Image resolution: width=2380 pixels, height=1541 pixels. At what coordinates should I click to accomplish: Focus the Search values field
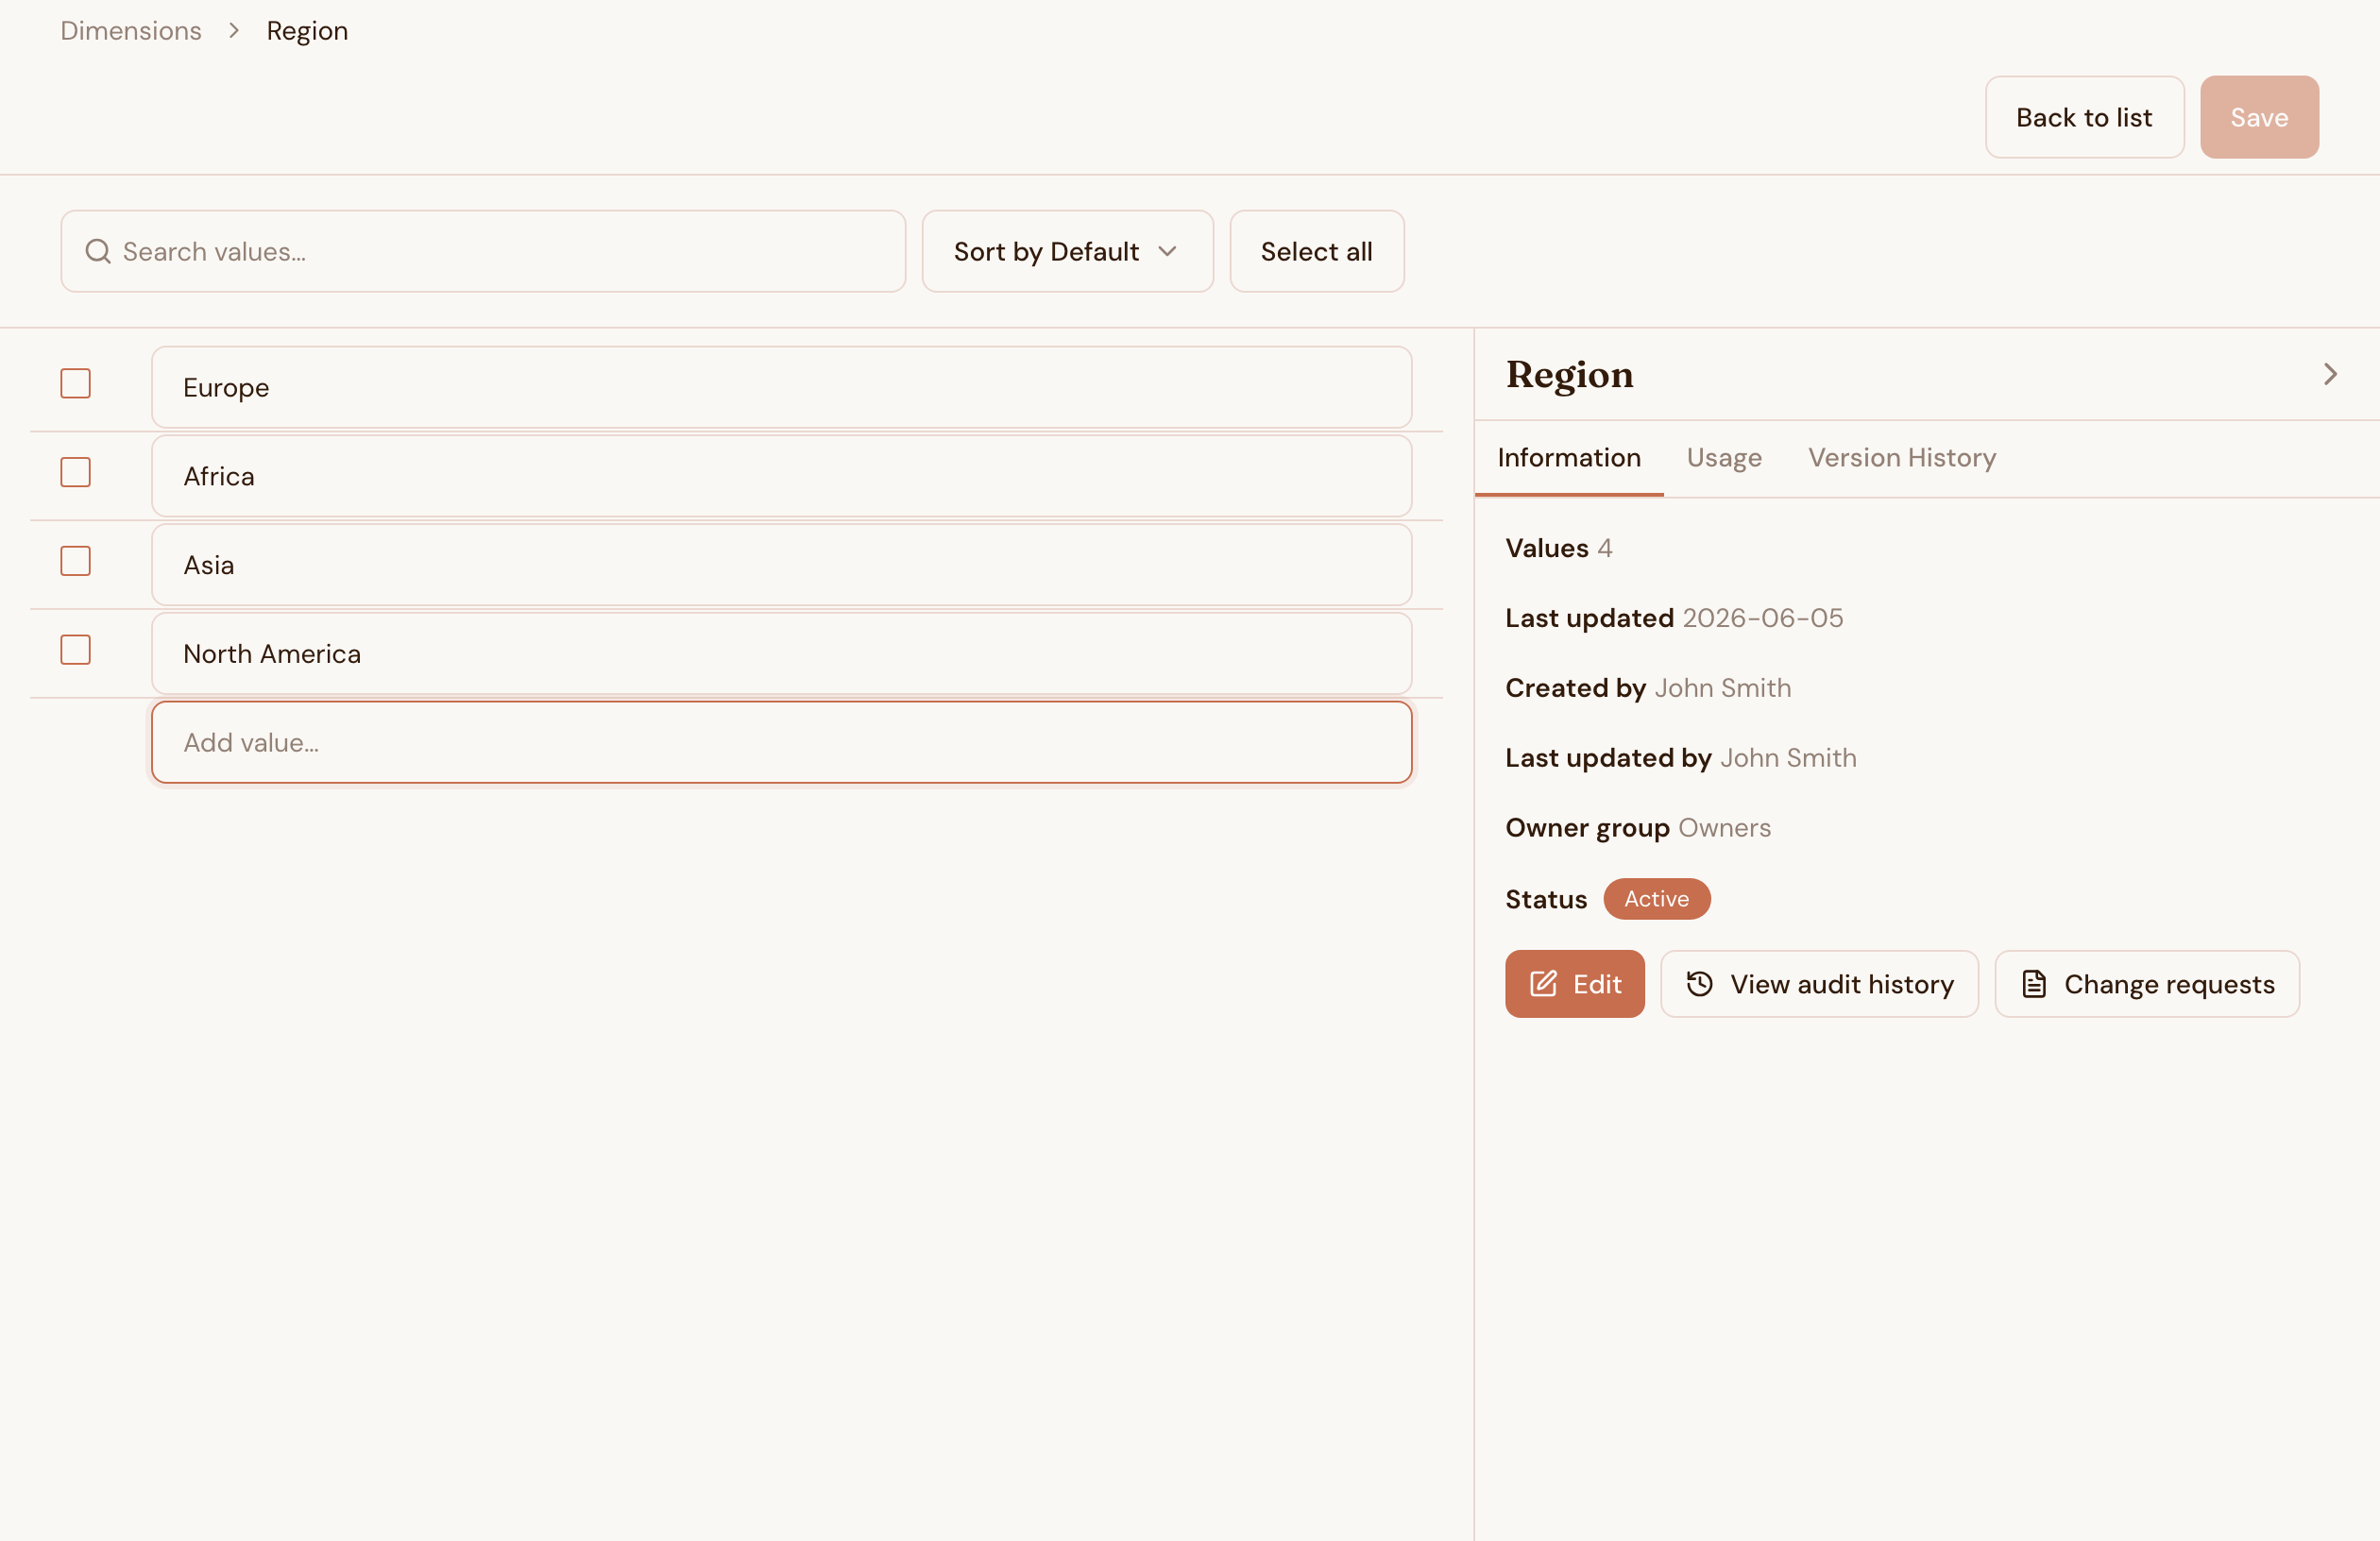pyautogui.click(x=483, y=251)
